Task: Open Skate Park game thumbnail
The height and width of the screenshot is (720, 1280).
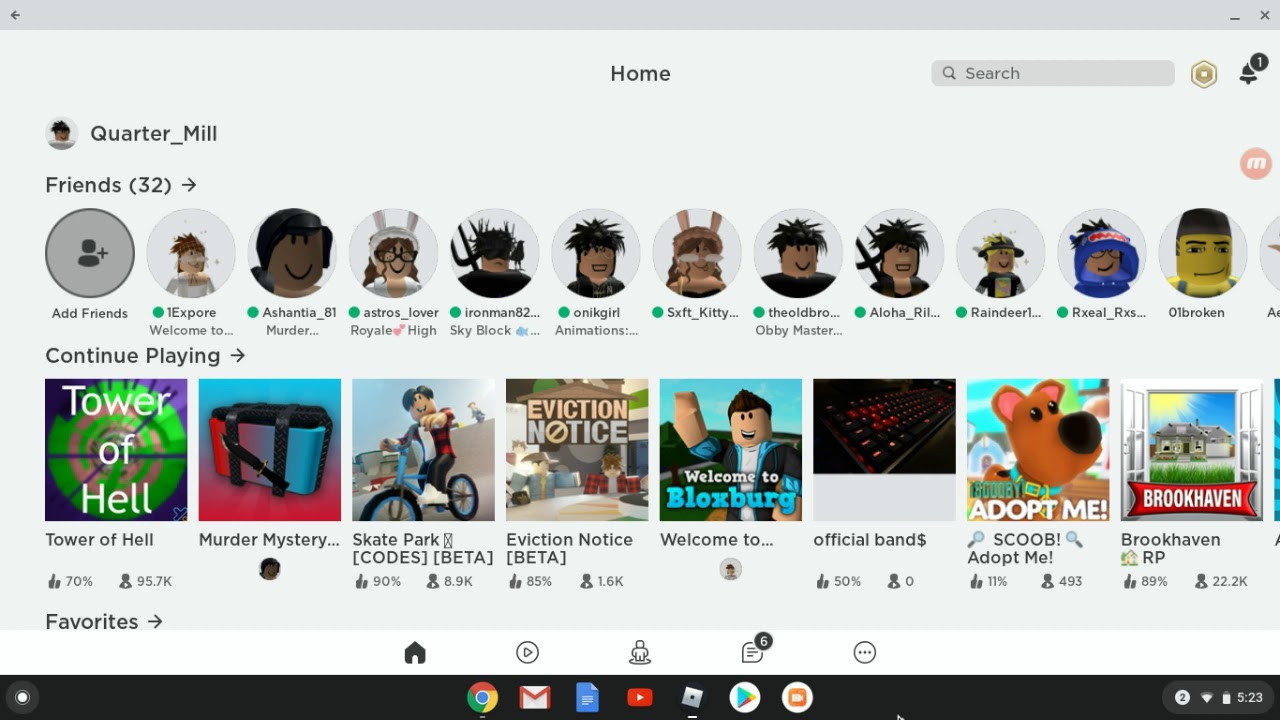Action: coord(423,450)
